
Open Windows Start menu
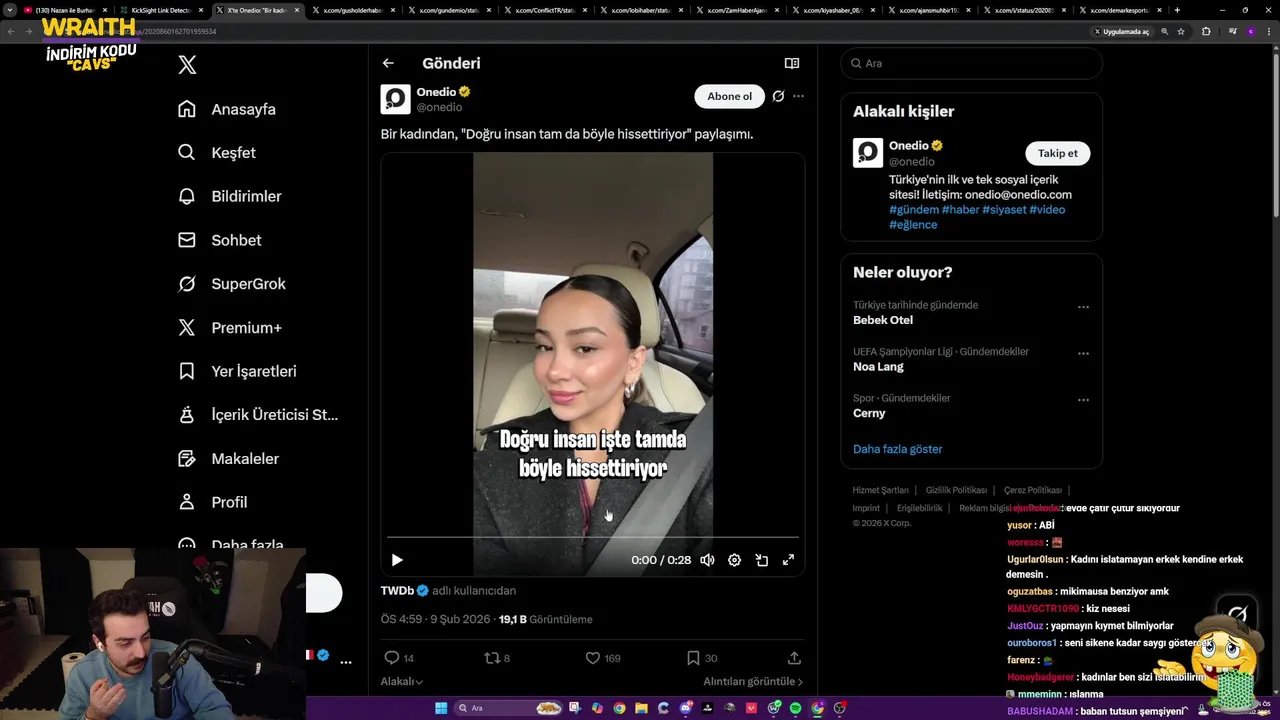click(441, 708)
